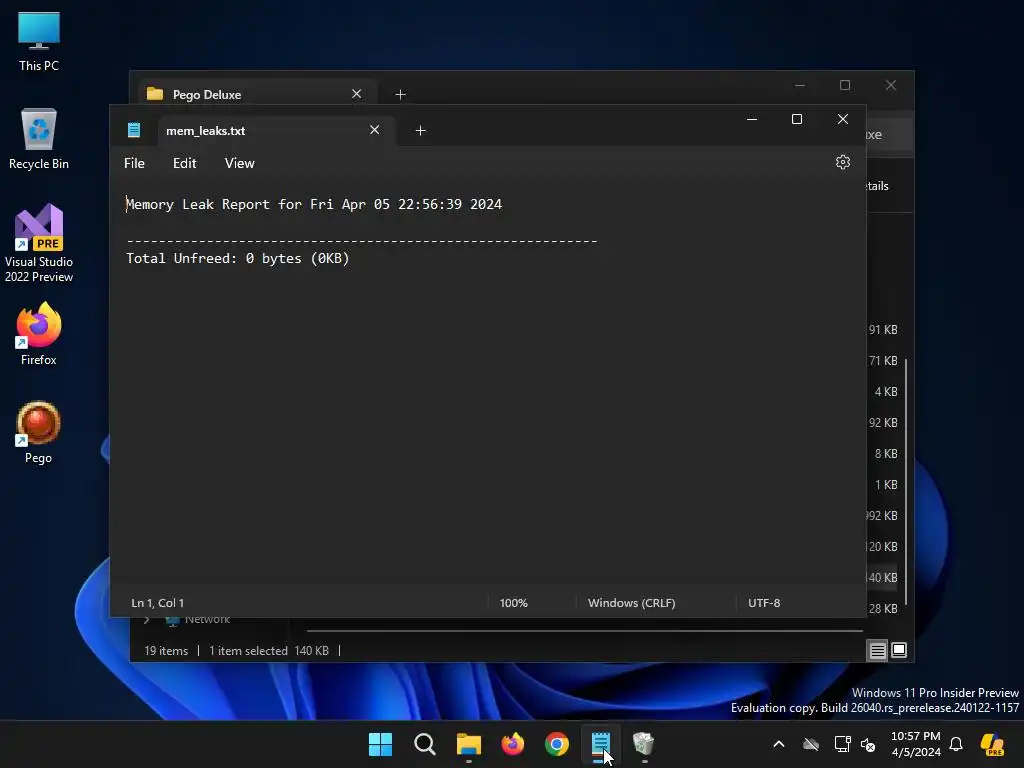This screenshot has height=768, width=1024.
Task: Open the View menu in Notepad
Action: (240, 163)
